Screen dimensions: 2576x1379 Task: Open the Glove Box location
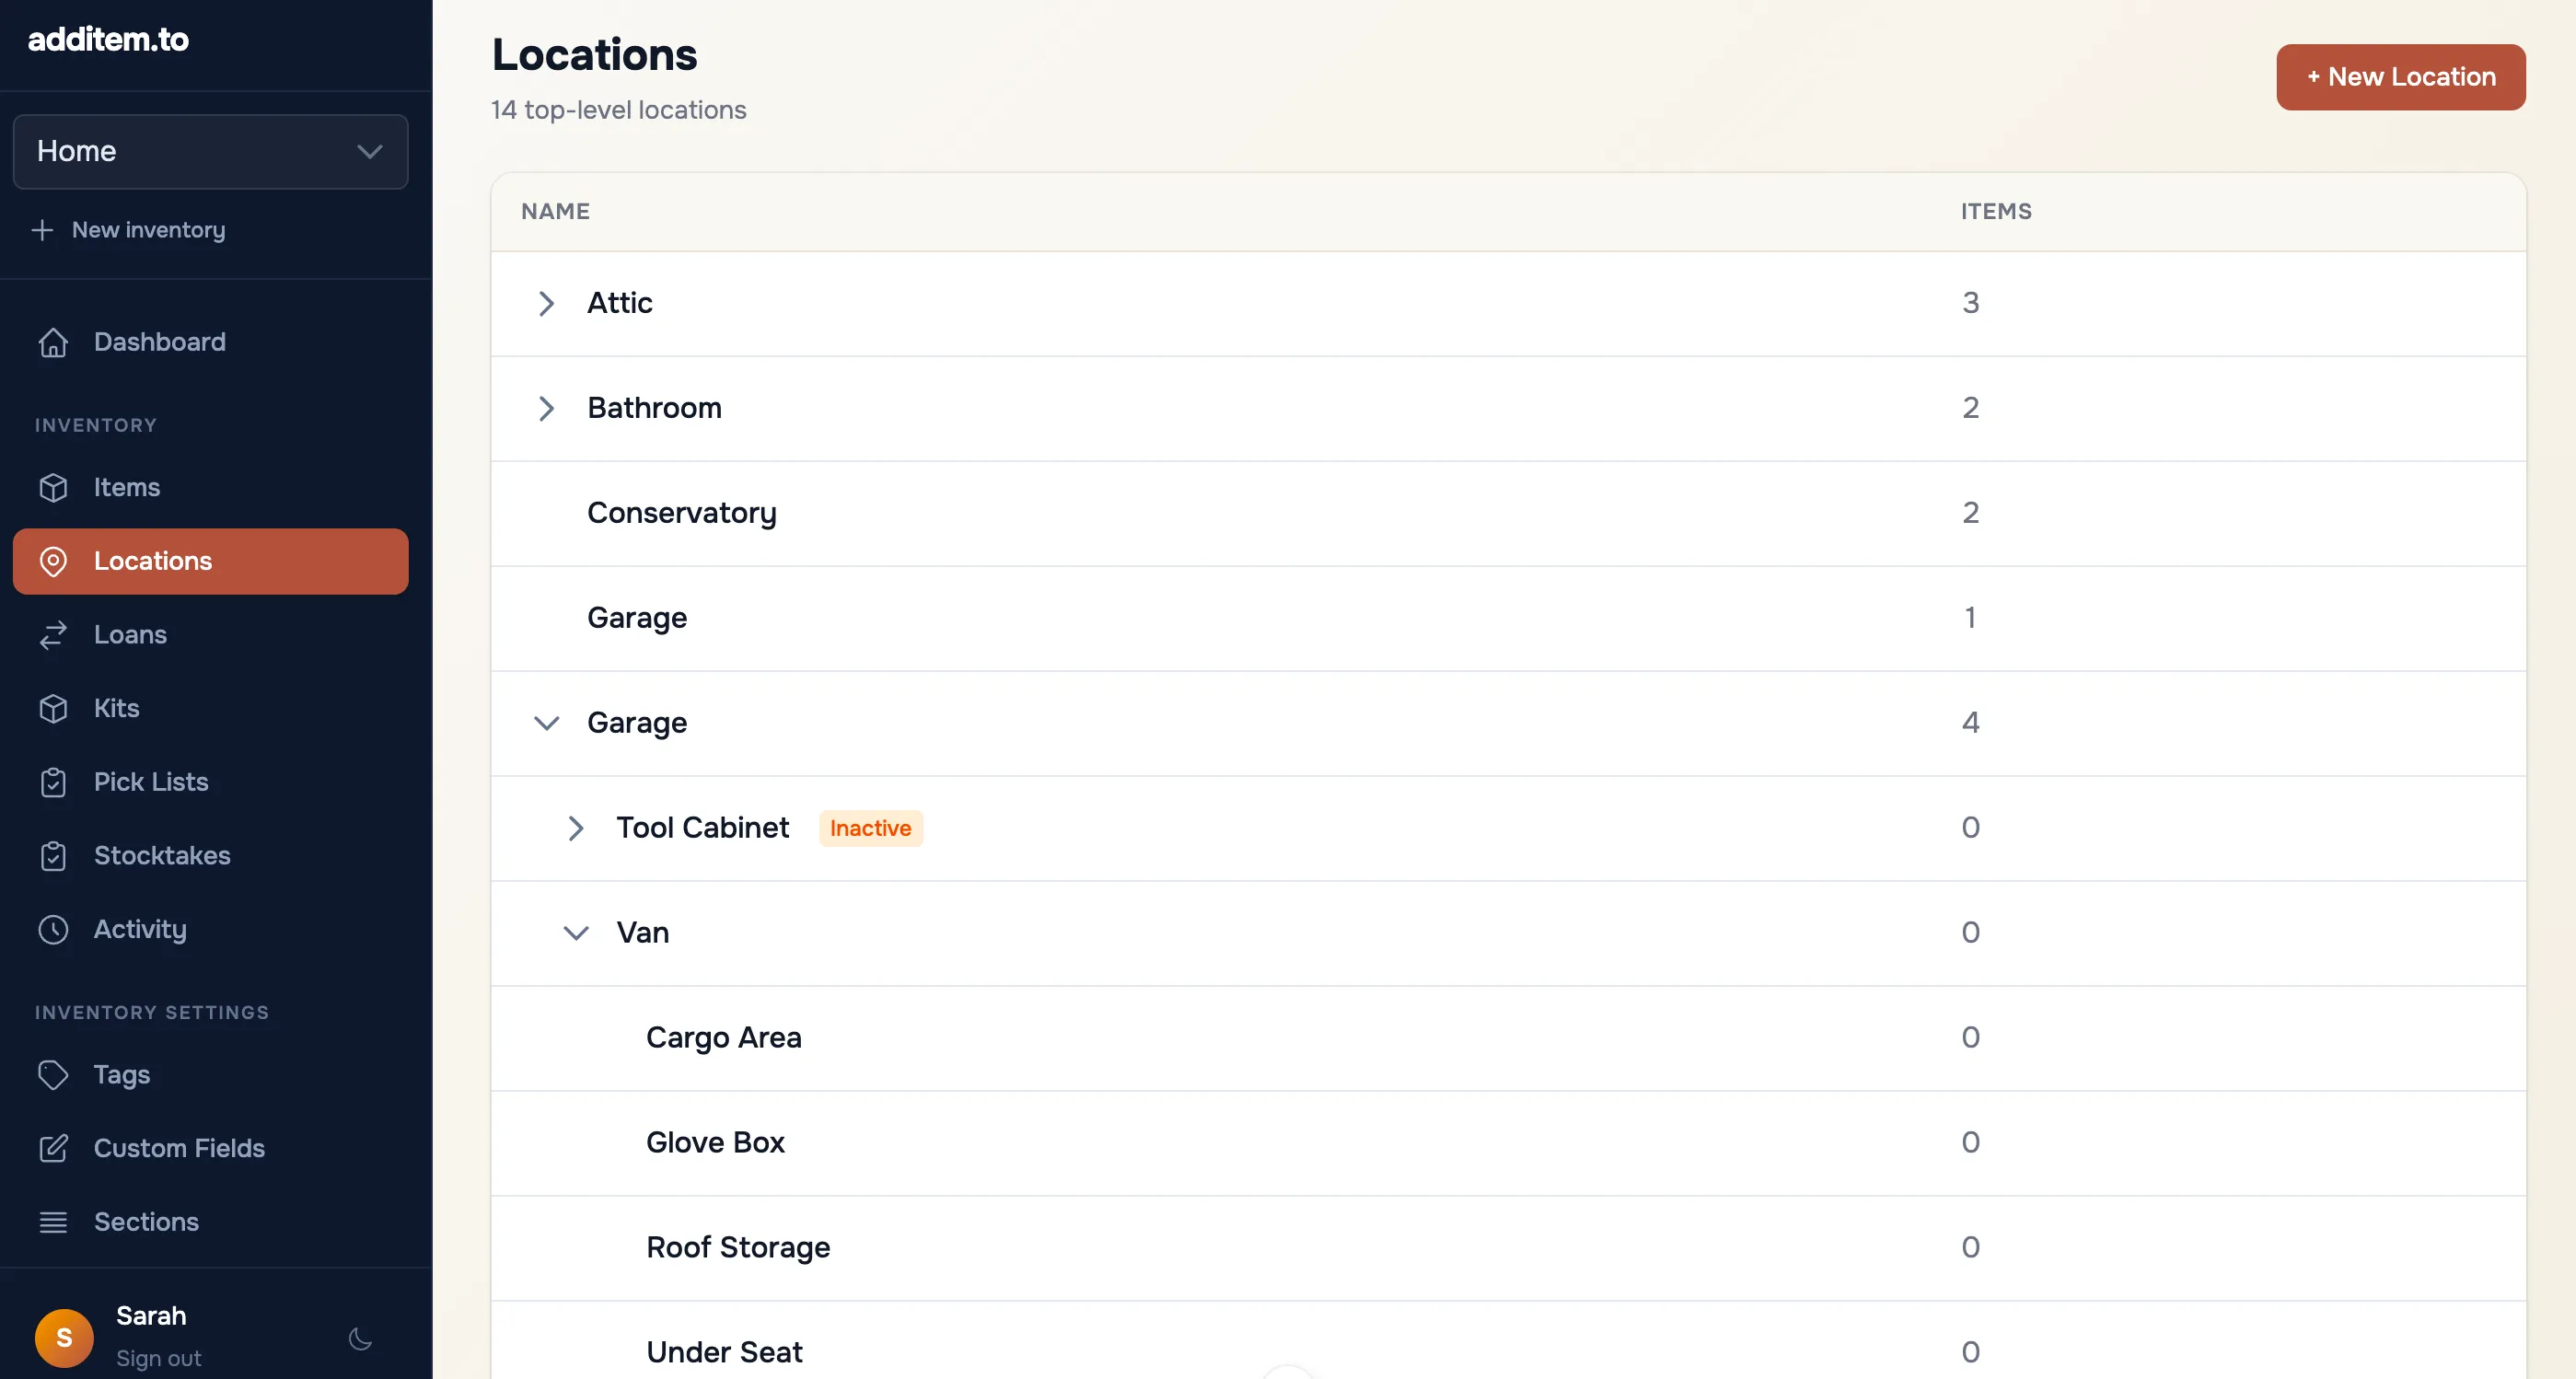click(715, 1143)
